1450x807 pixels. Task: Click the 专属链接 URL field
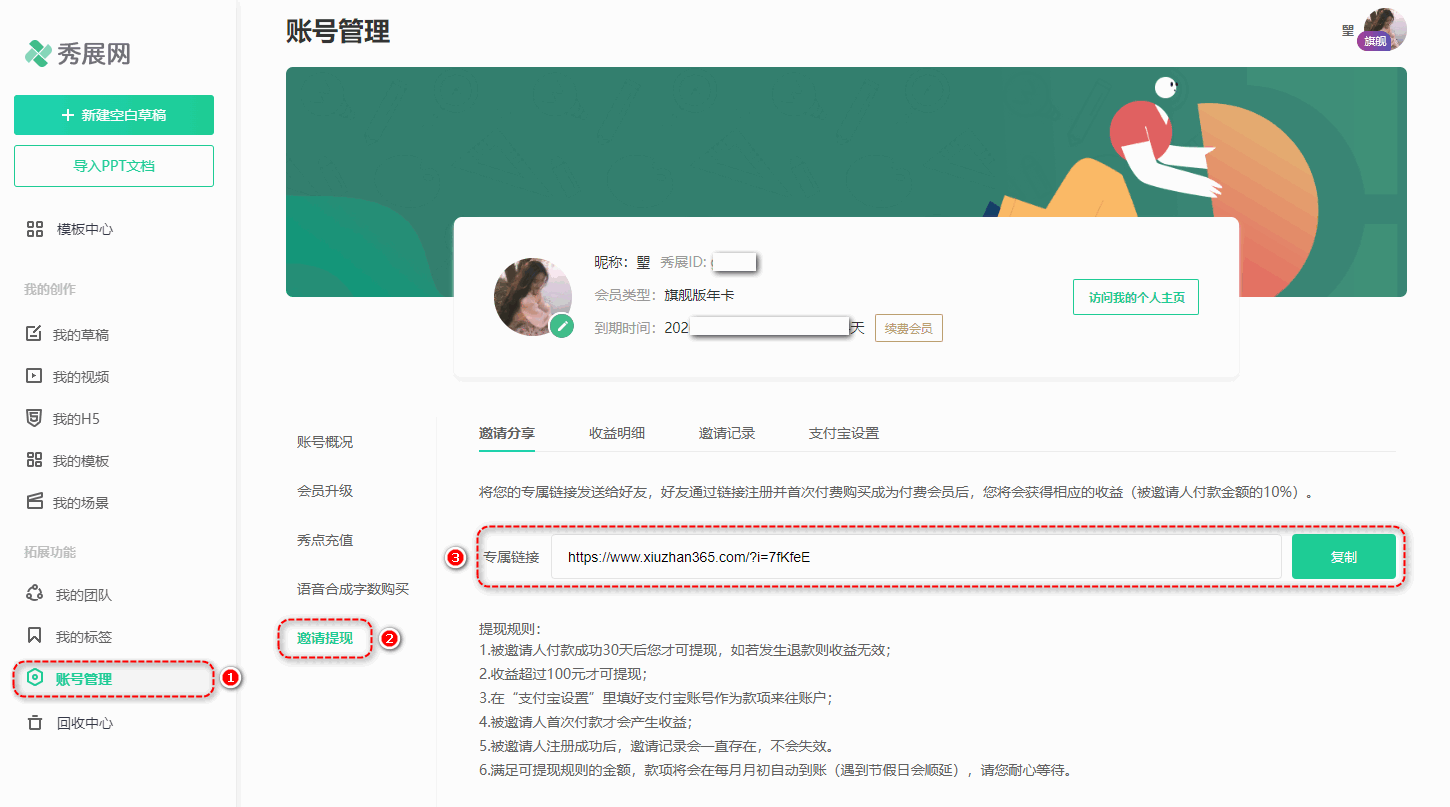coord(916,557)
